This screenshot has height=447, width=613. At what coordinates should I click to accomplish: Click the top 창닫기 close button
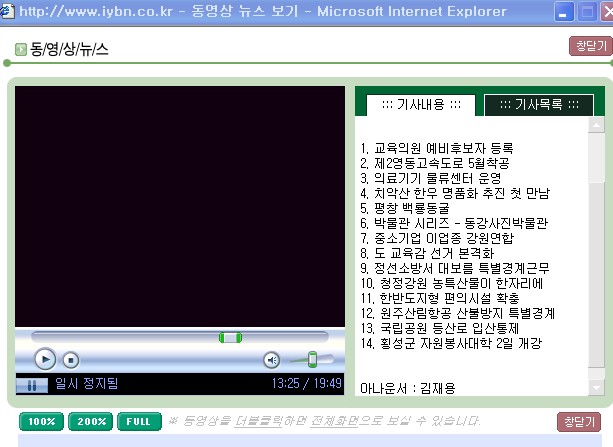point(585,47)
